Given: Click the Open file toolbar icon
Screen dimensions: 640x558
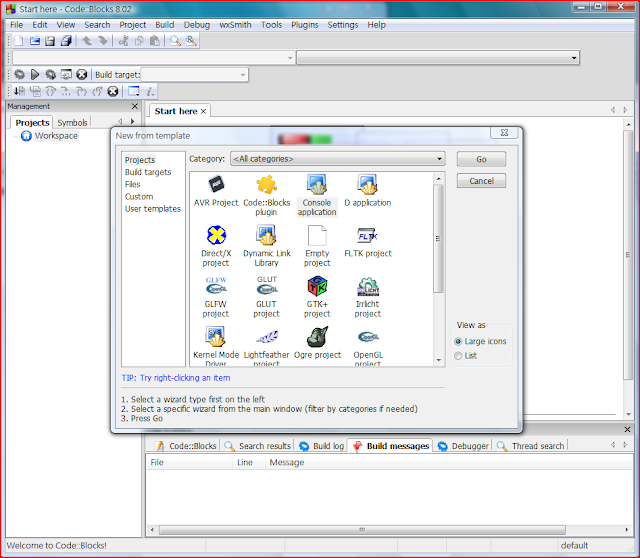Looking at the screenshot, I should [35, 41].
